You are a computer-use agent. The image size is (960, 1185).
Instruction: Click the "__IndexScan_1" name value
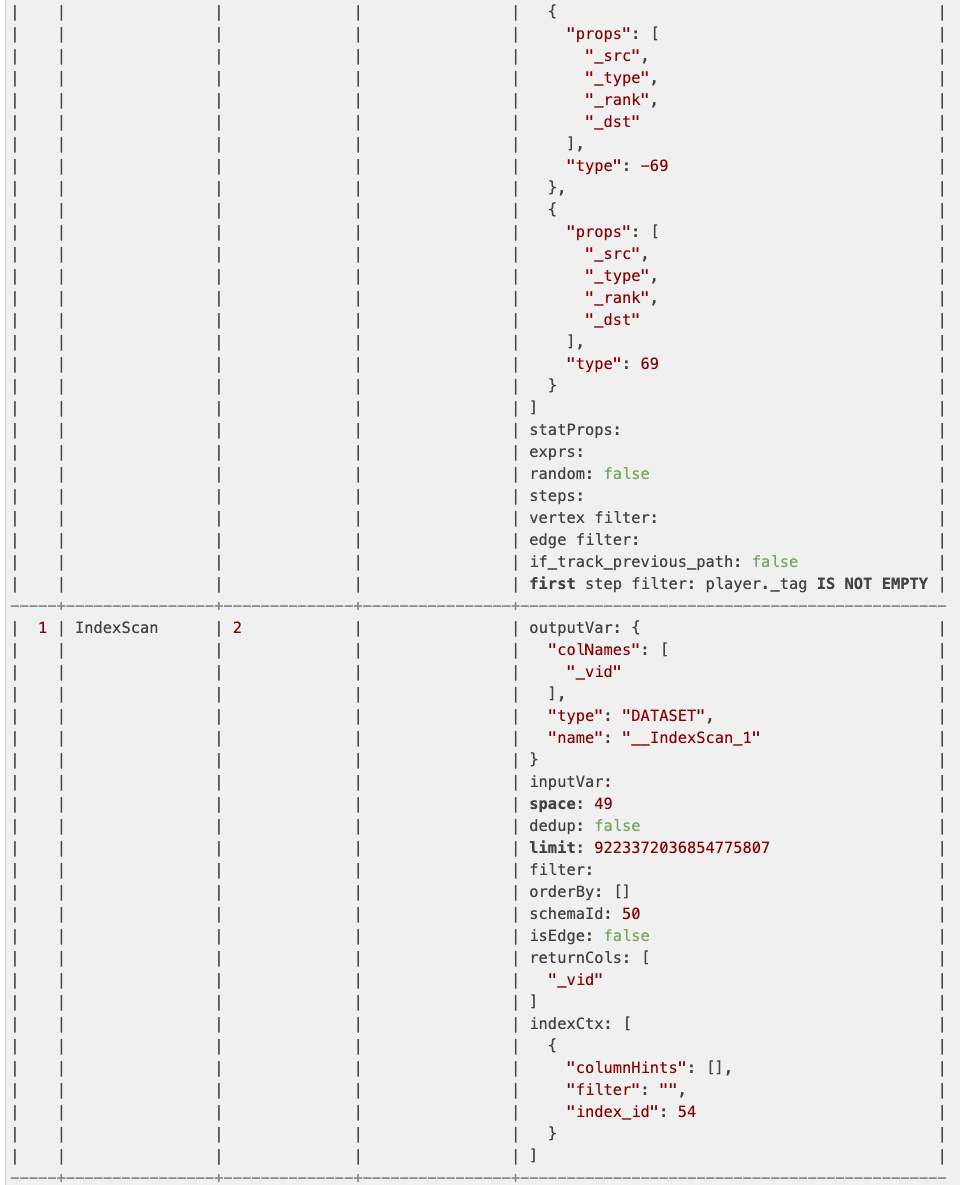coord(691,738)
